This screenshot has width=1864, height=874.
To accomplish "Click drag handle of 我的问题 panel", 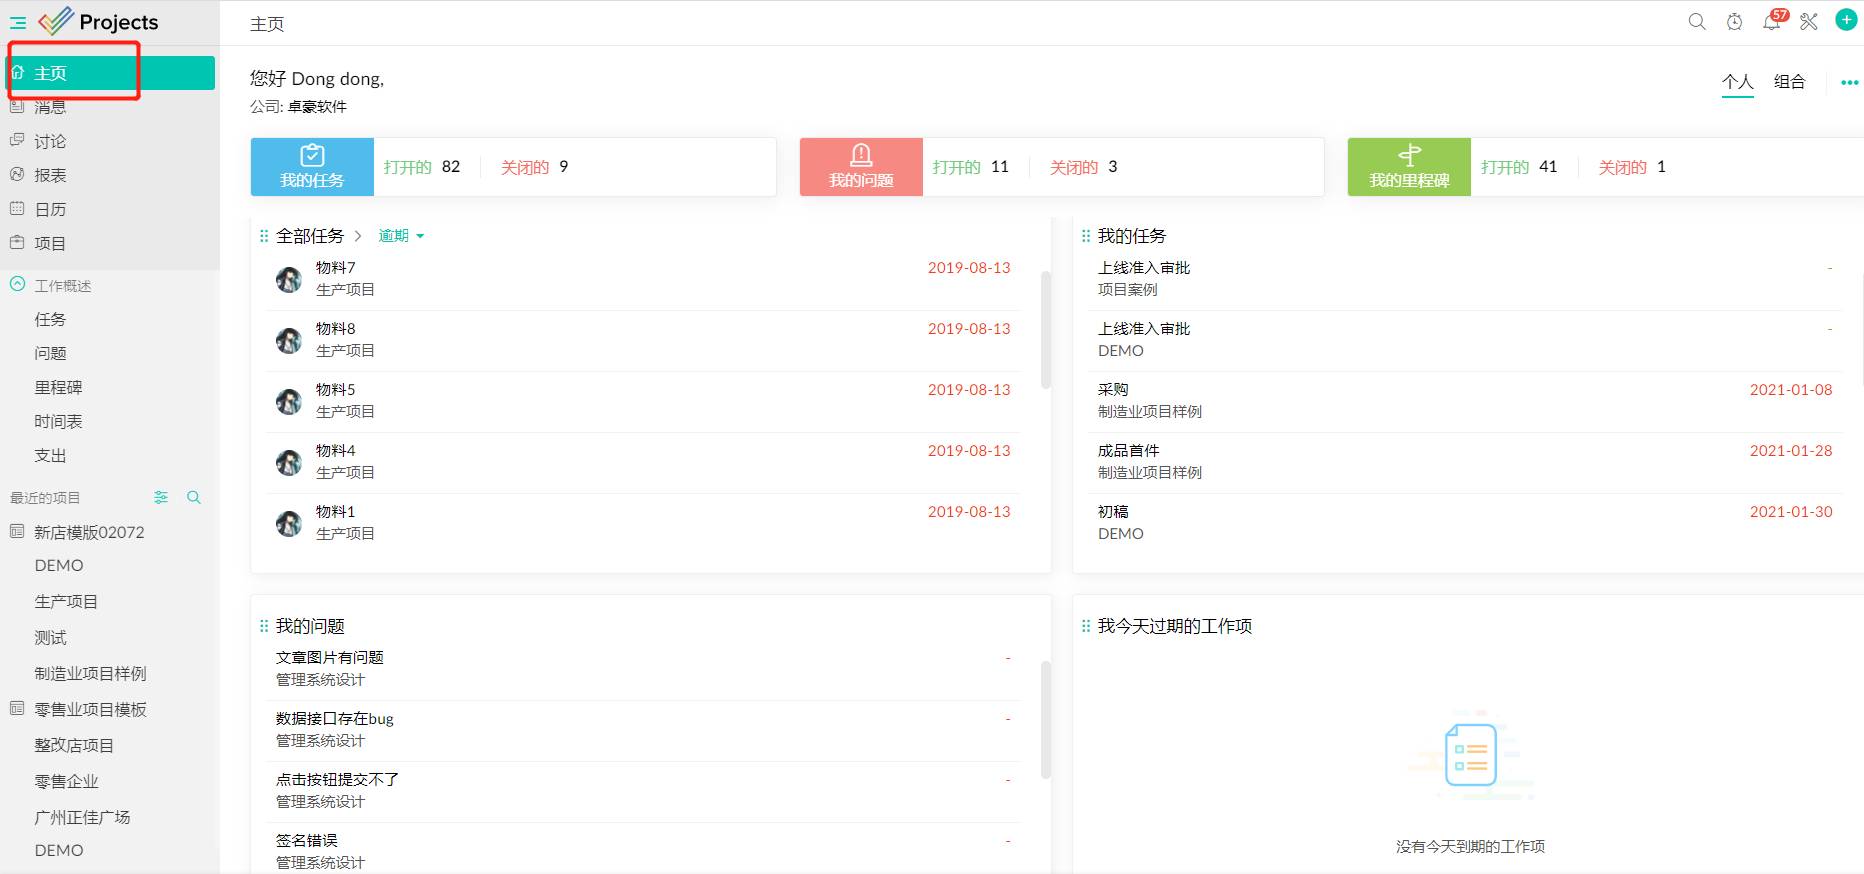I will click(264, 626).
